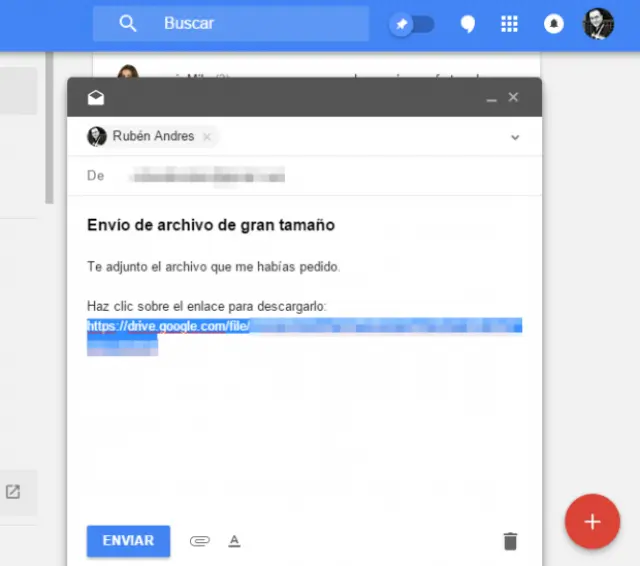This screenshot has width=640, height=566.
Task: Show notifications via the bell icon
Action: (553, 24)
